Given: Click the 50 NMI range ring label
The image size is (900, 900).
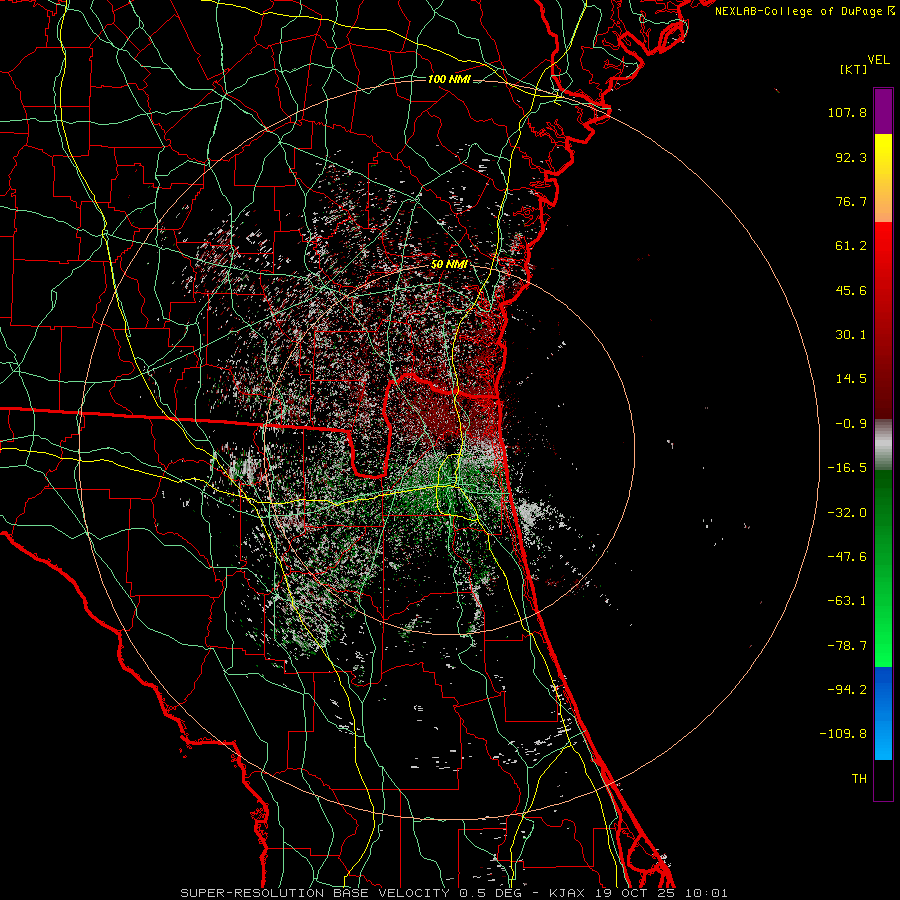Looking at the screenshot, I should (449, 264).
